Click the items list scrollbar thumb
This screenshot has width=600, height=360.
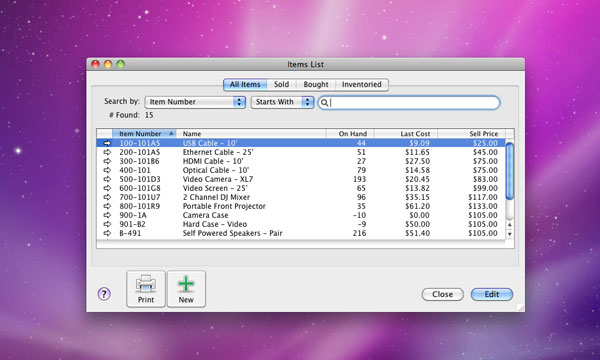point(510,171)
